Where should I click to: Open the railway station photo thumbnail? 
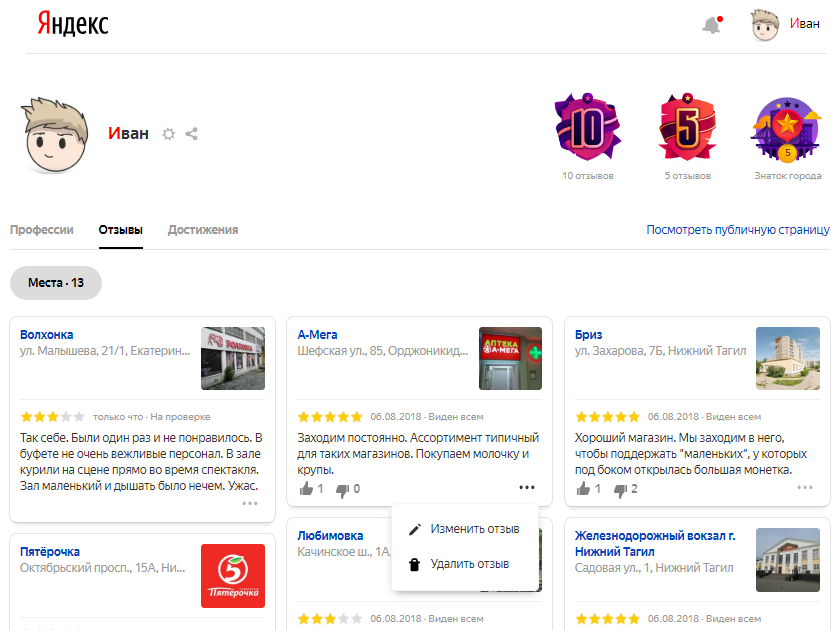point(788,560)
